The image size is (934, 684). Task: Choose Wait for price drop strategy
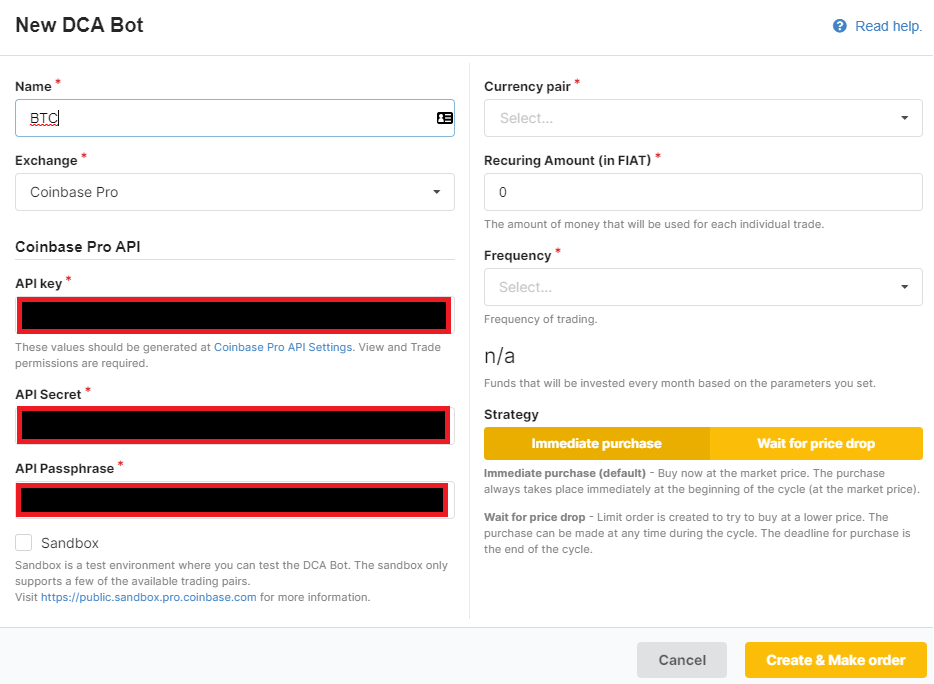[816, 443]
